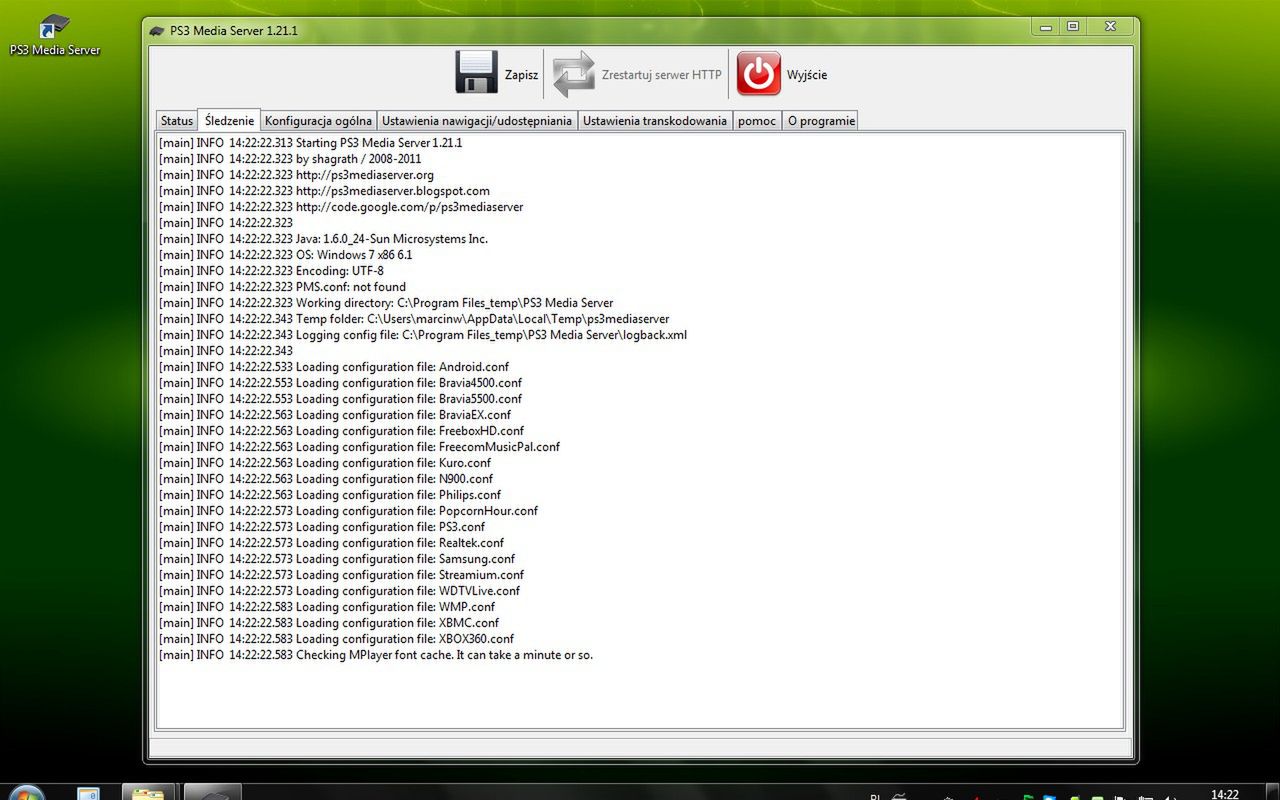
Task: Click the PS3 Media Server title bar icon
Action: [157, 30]
